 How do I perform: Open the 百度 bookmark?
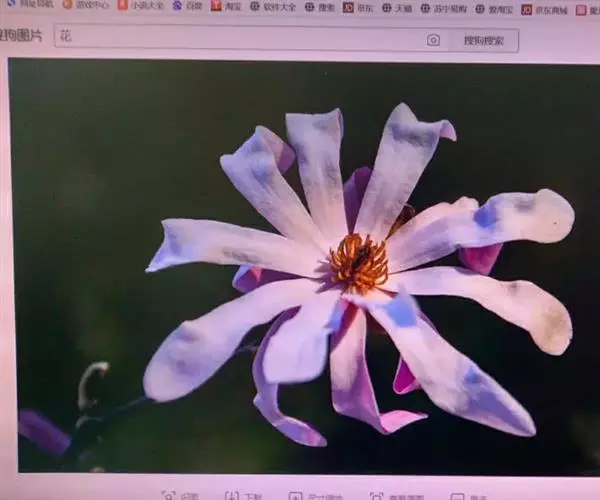187,6
